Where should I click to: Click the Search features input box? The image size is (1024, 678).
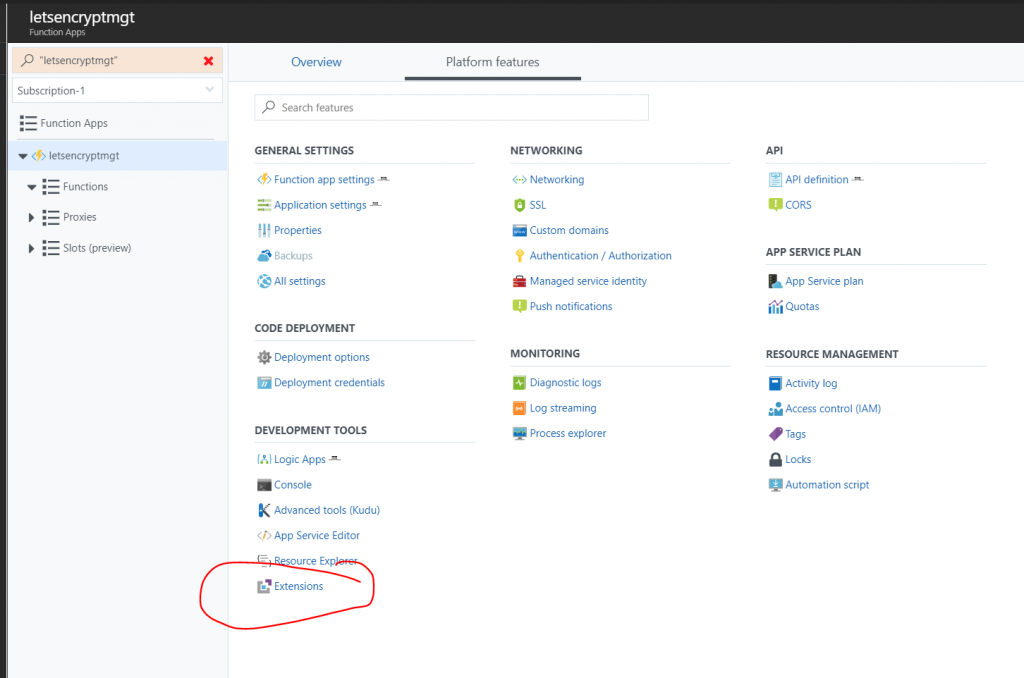pos(452,107)
